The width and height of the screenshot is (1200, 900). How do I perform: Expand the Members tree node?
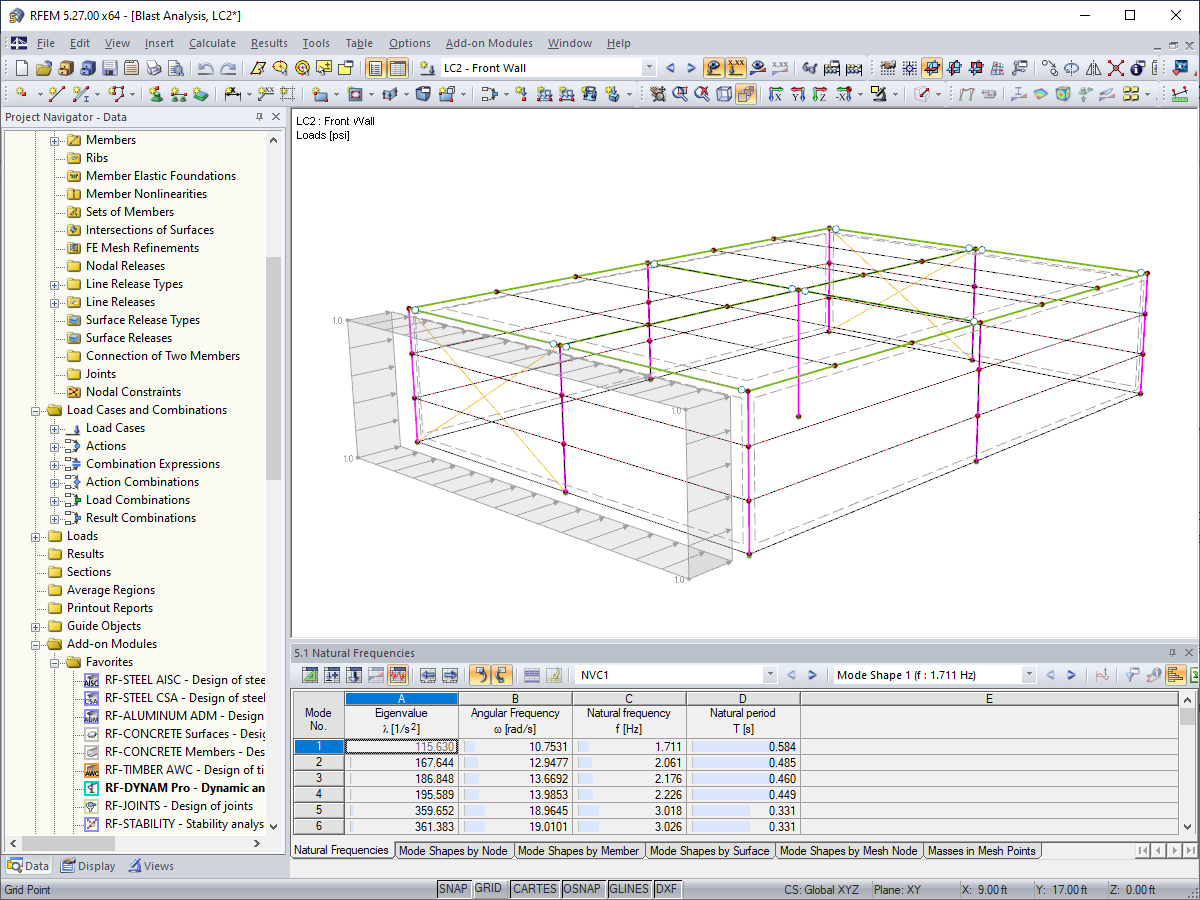tap(56, 140)
